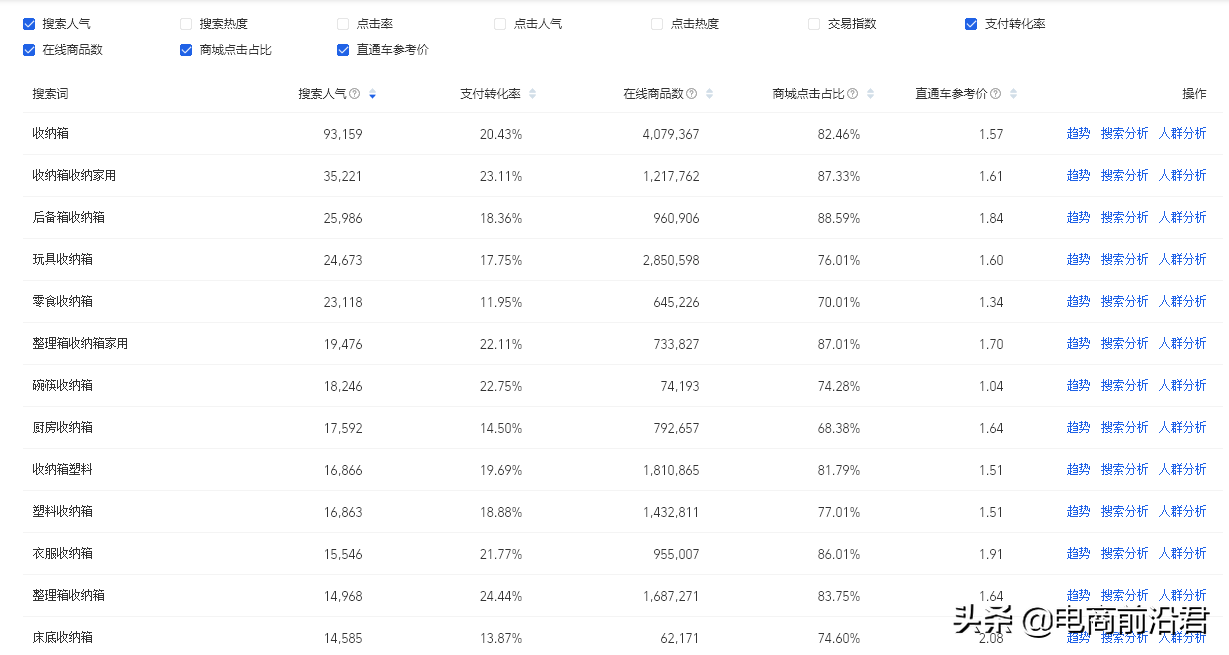The width and height of the screenshot is (1229, 655).
Task: Enable the 交易指数 checkbox
Action: pos(813,22)
